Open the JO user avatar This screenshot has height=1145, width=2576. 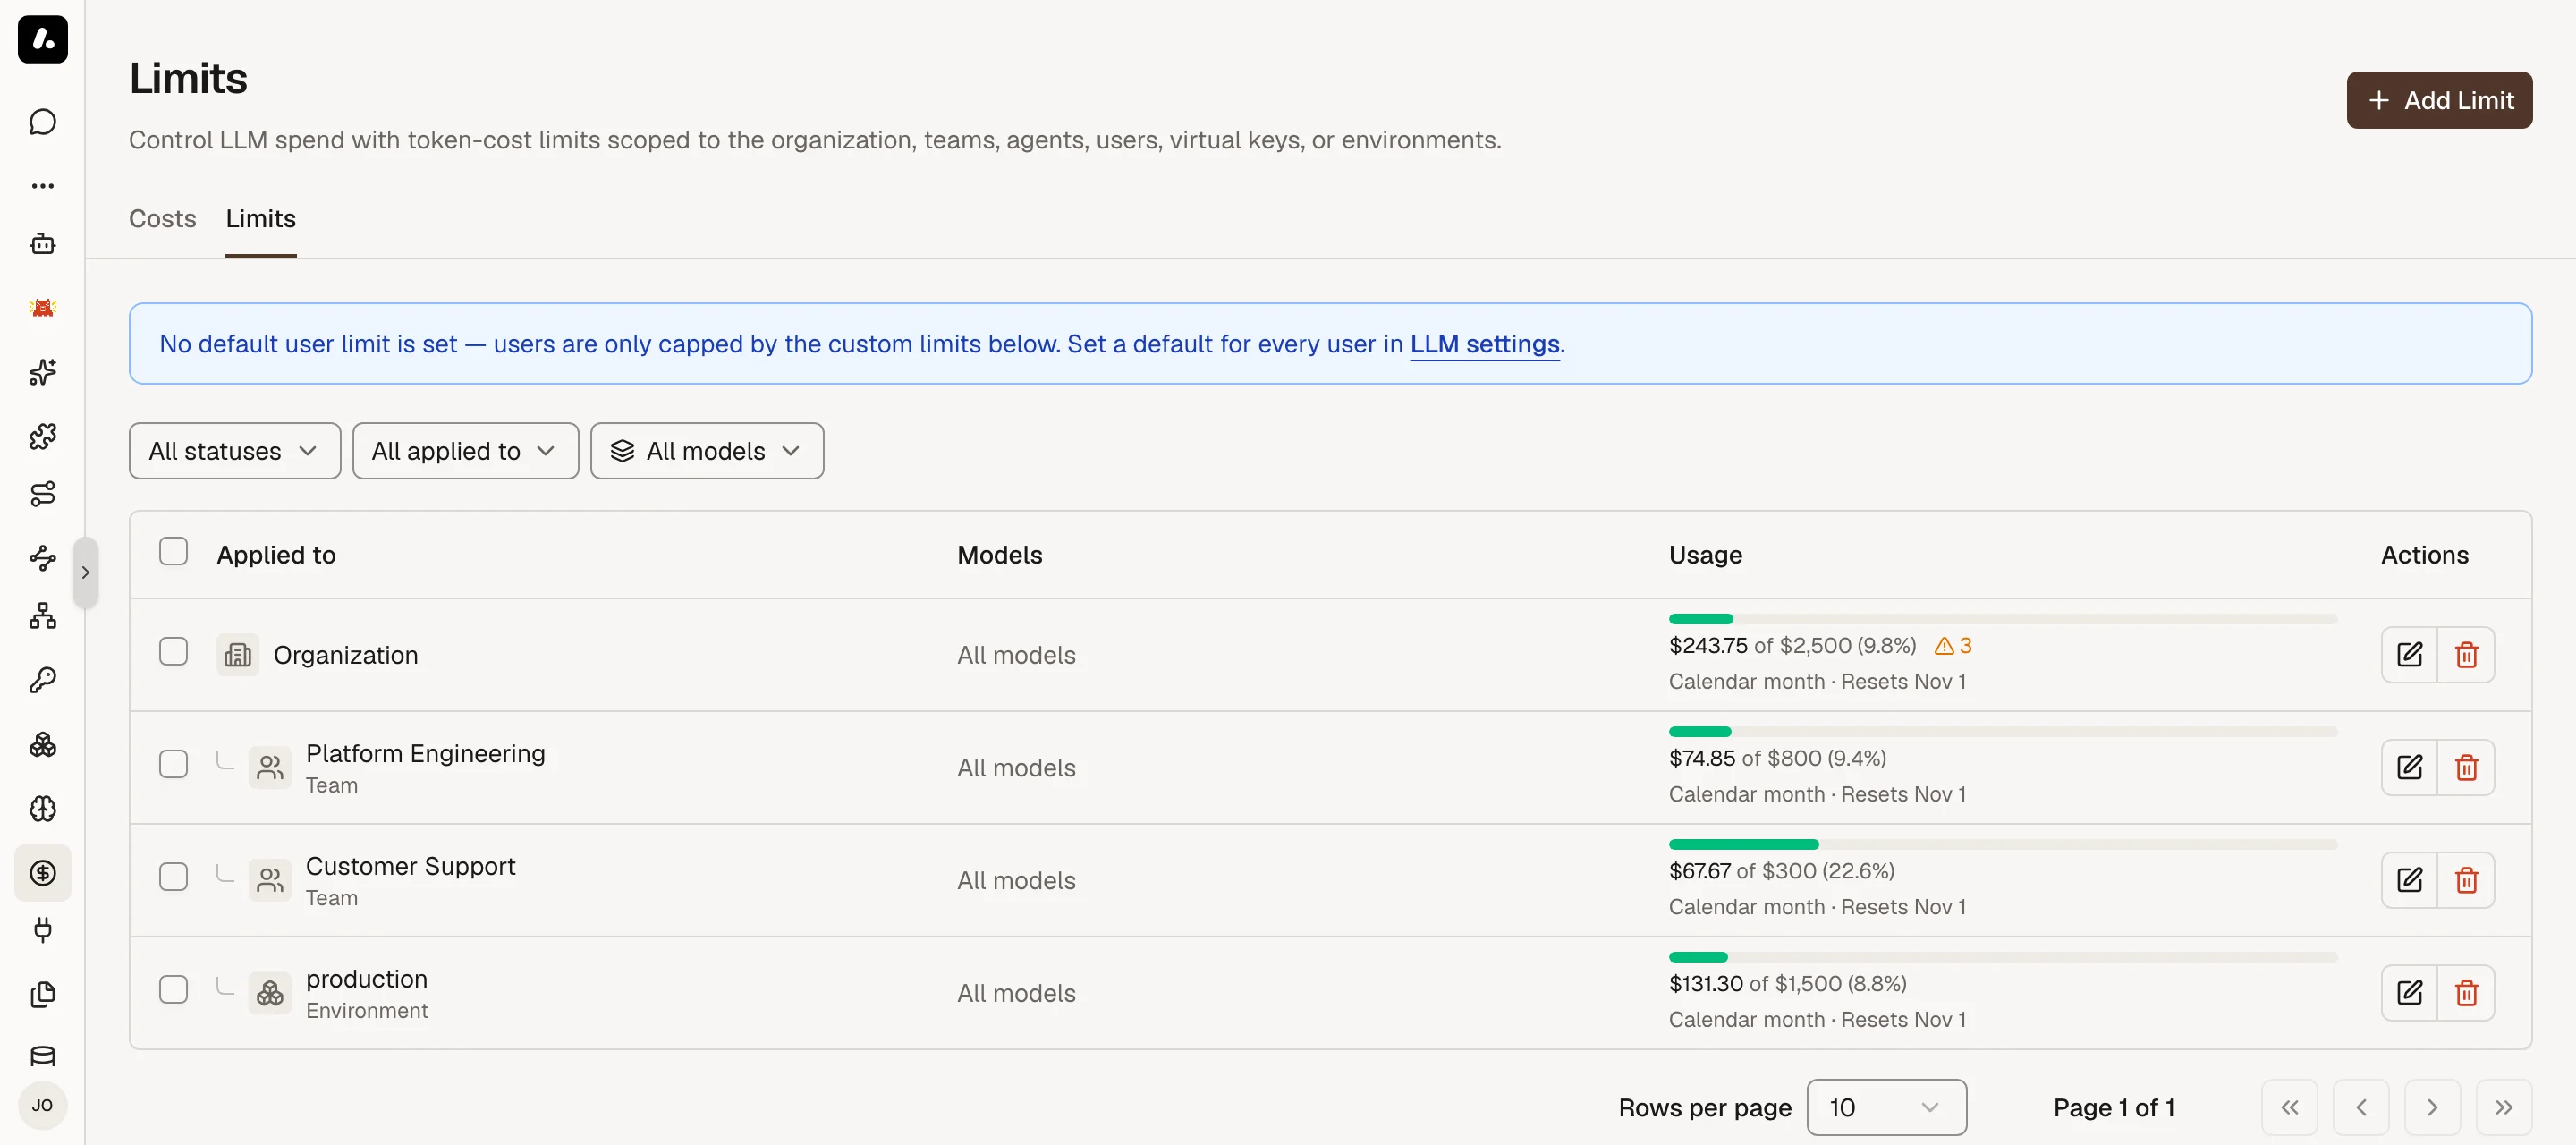coord(42,1106)
